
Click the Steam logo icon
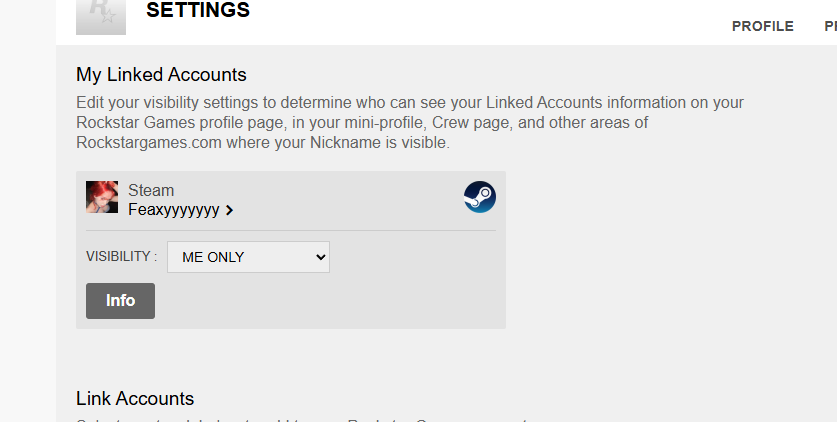point(479,197)
